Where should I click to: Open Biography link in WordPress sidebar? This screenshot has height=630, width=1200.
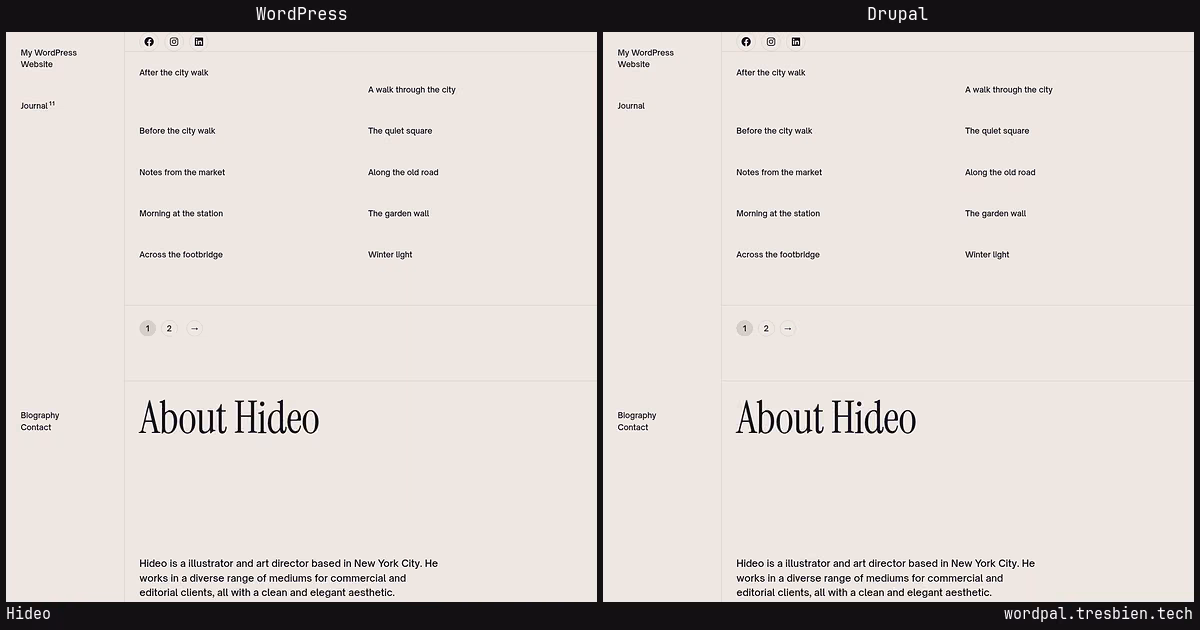tap(40, 415)
